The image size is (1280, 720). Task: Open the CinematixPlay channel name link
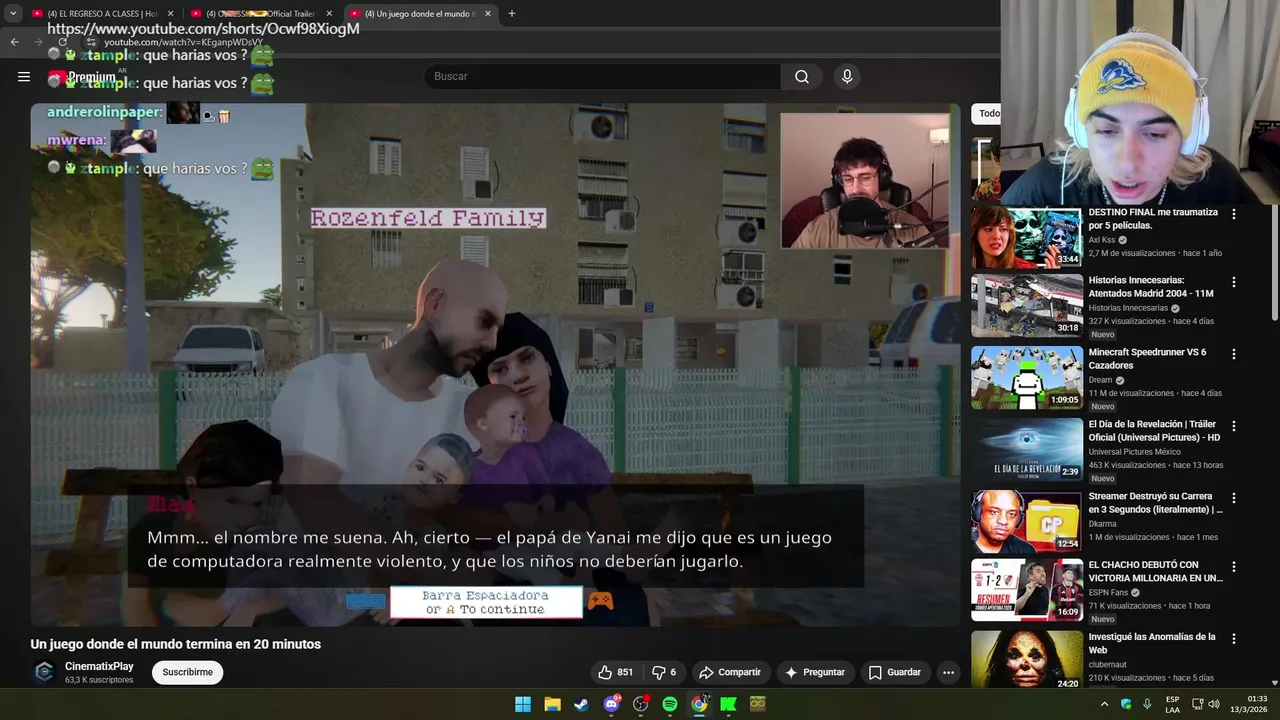coord(99,666)
